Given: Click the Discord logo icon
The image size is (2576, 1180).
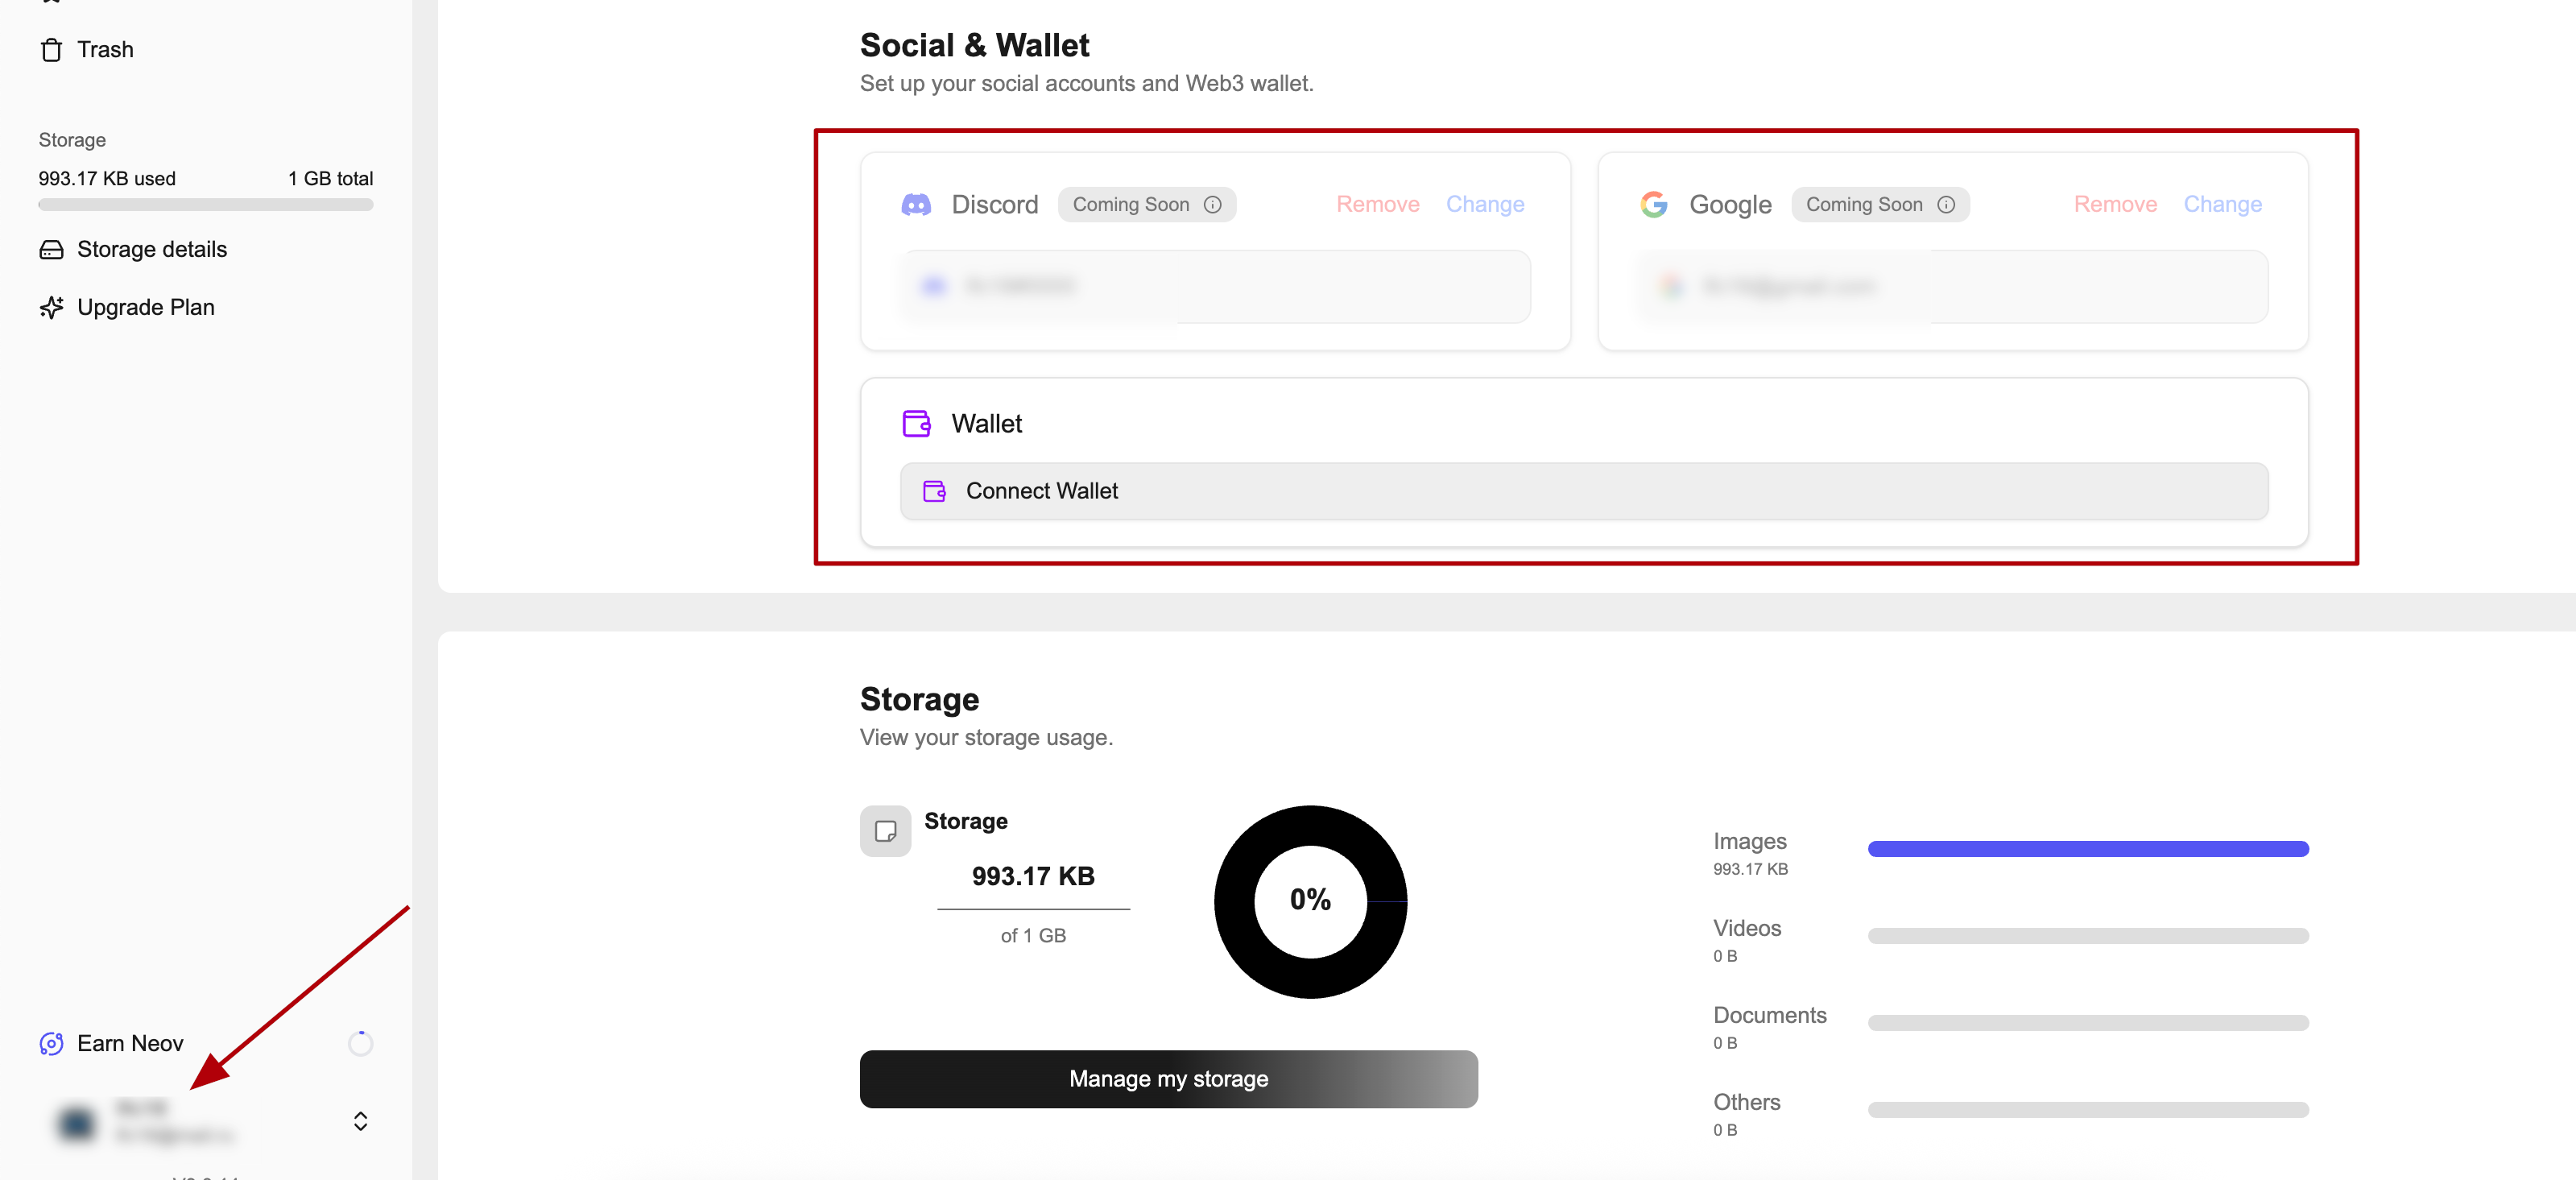Looking at the screenshot, I should pyautogui.click(x=916, y=205).
